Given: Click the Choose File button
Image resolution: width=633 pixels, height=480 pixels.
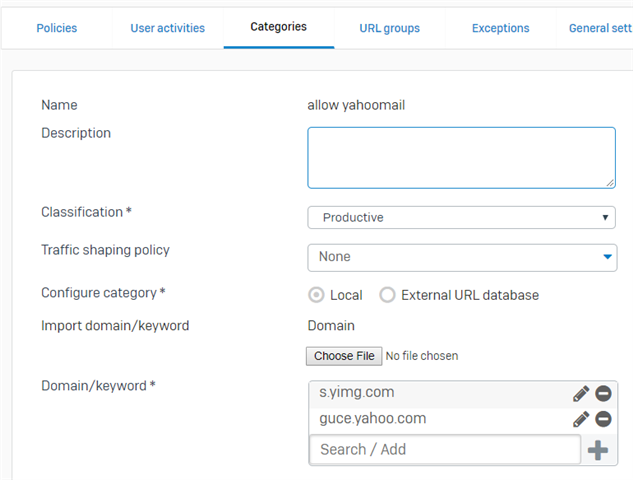Looking at the screenshot, I should 343,356.
